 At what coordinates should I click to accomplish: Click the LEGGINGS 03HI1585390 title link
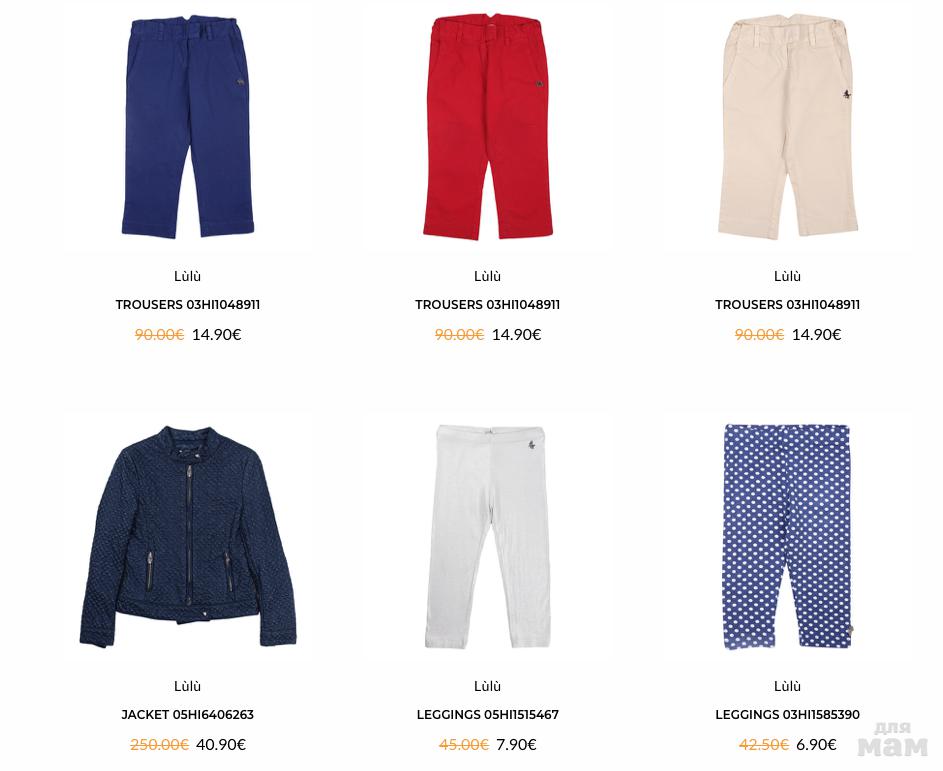click(788, 714)
